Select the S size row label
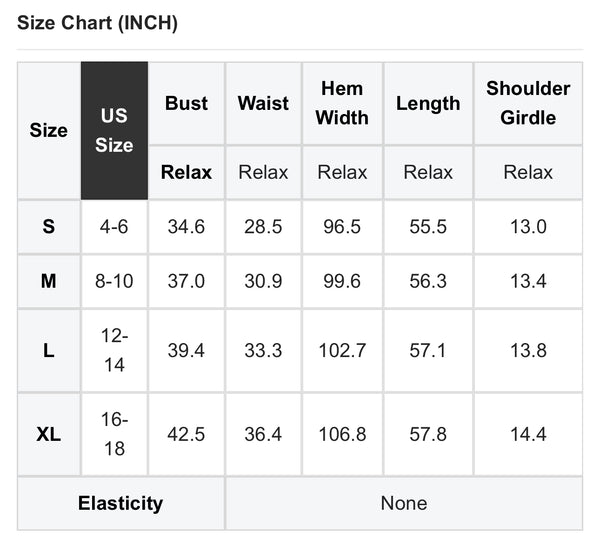Image resolution: width=600 pixels, height=547 pixels. (x=49, y=227)
